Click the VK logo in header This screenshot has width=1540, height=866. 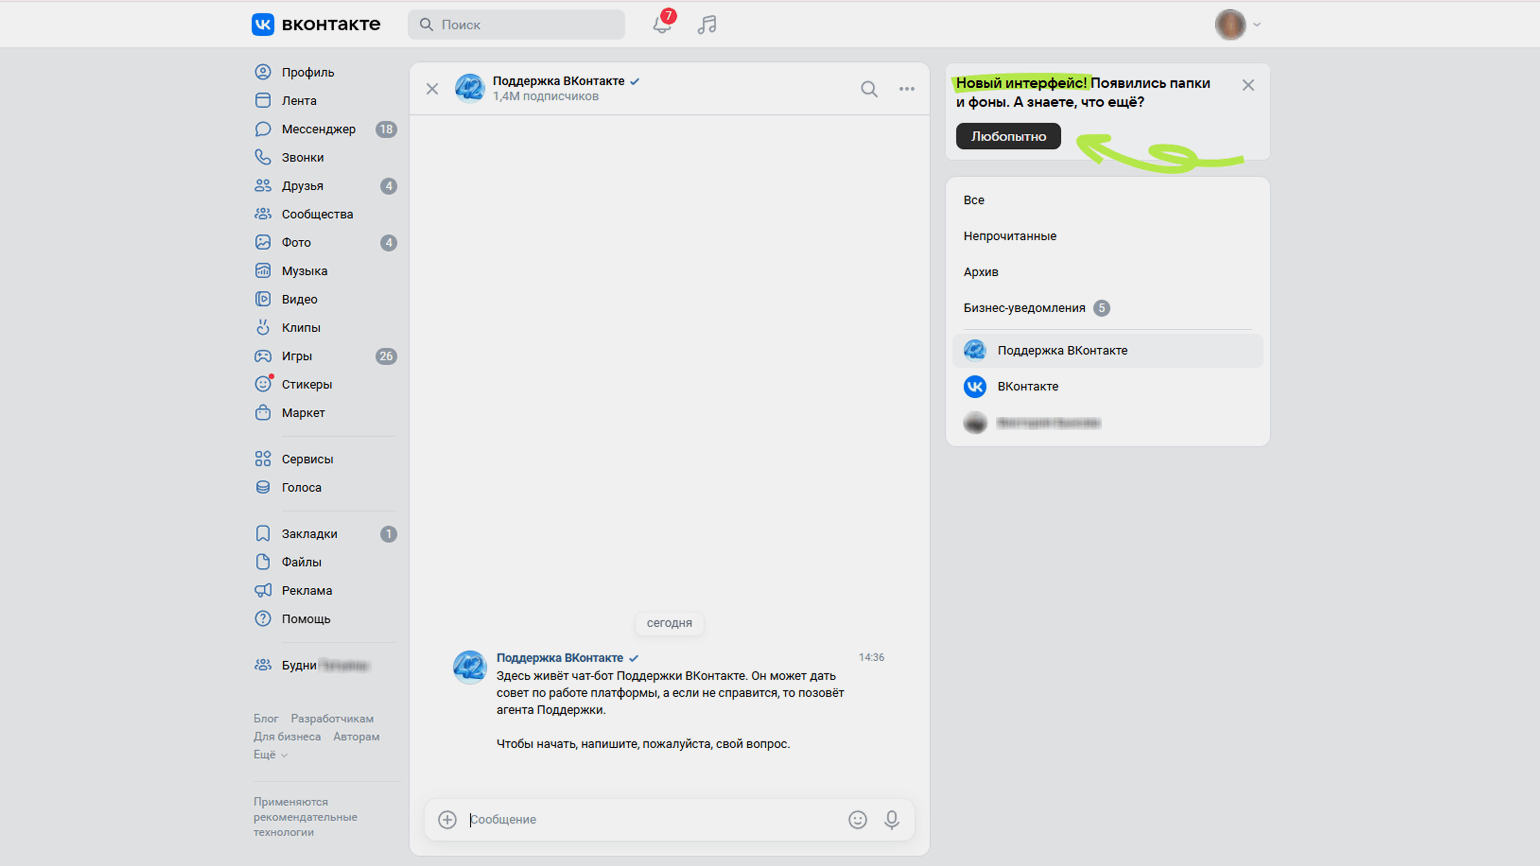pos(315,24)
